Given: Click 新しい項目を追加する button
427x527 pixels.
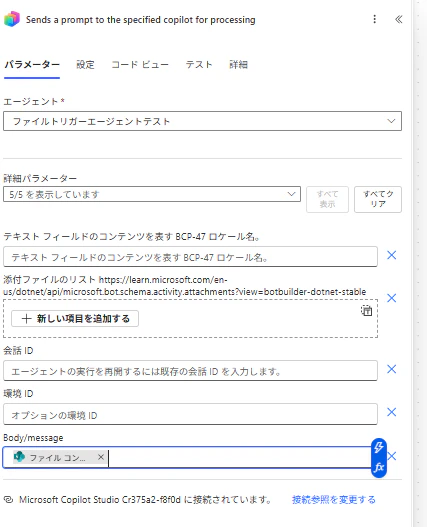Looking at the screenshot, I should 75,319.
